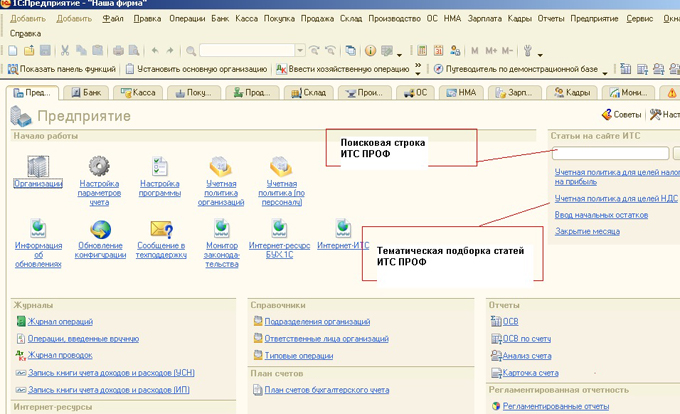This screenshot has height=414, width=680.
Task: Click the Redo arrow icon
Action: click(x=170, y=51)
